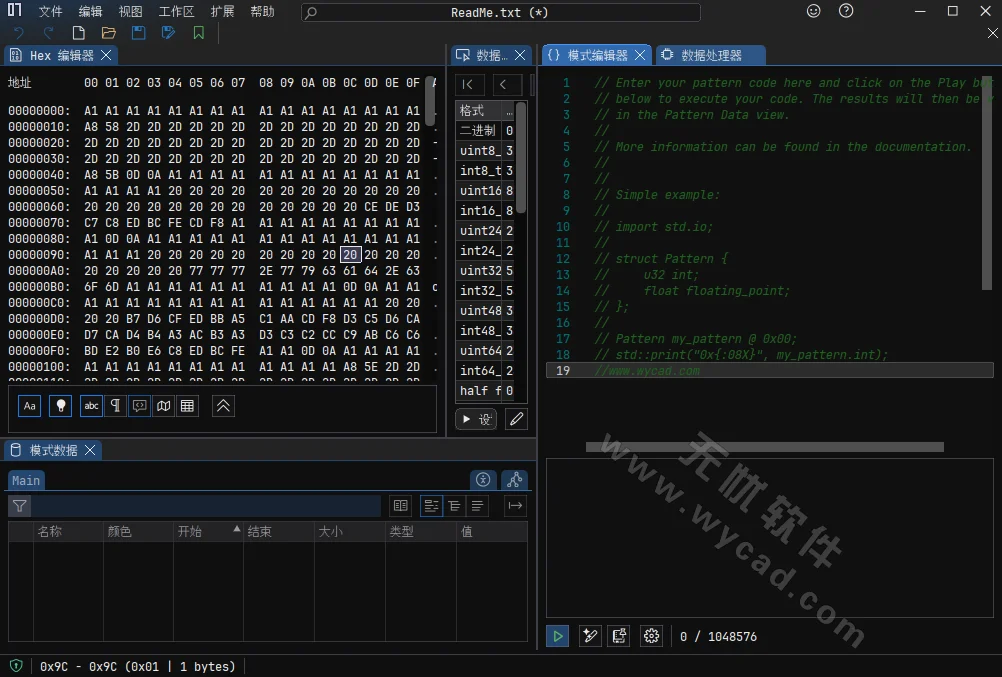The image size is (1002, 677).
Task: Run the pattern with the green play button
Action: coord(557,636)
